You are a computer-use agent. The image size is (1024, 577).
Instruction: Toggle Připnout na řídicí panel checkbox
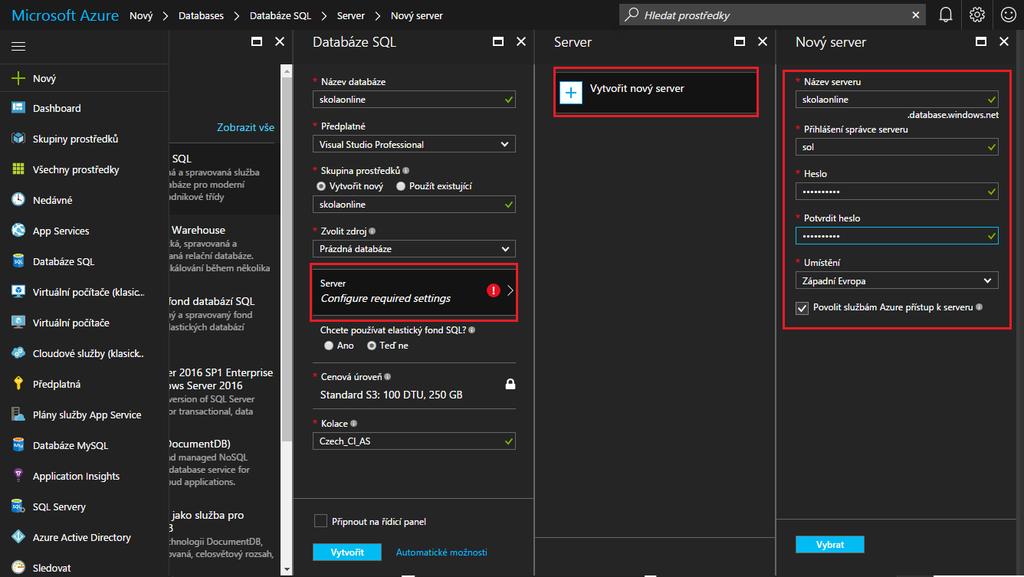pos(321,521)
